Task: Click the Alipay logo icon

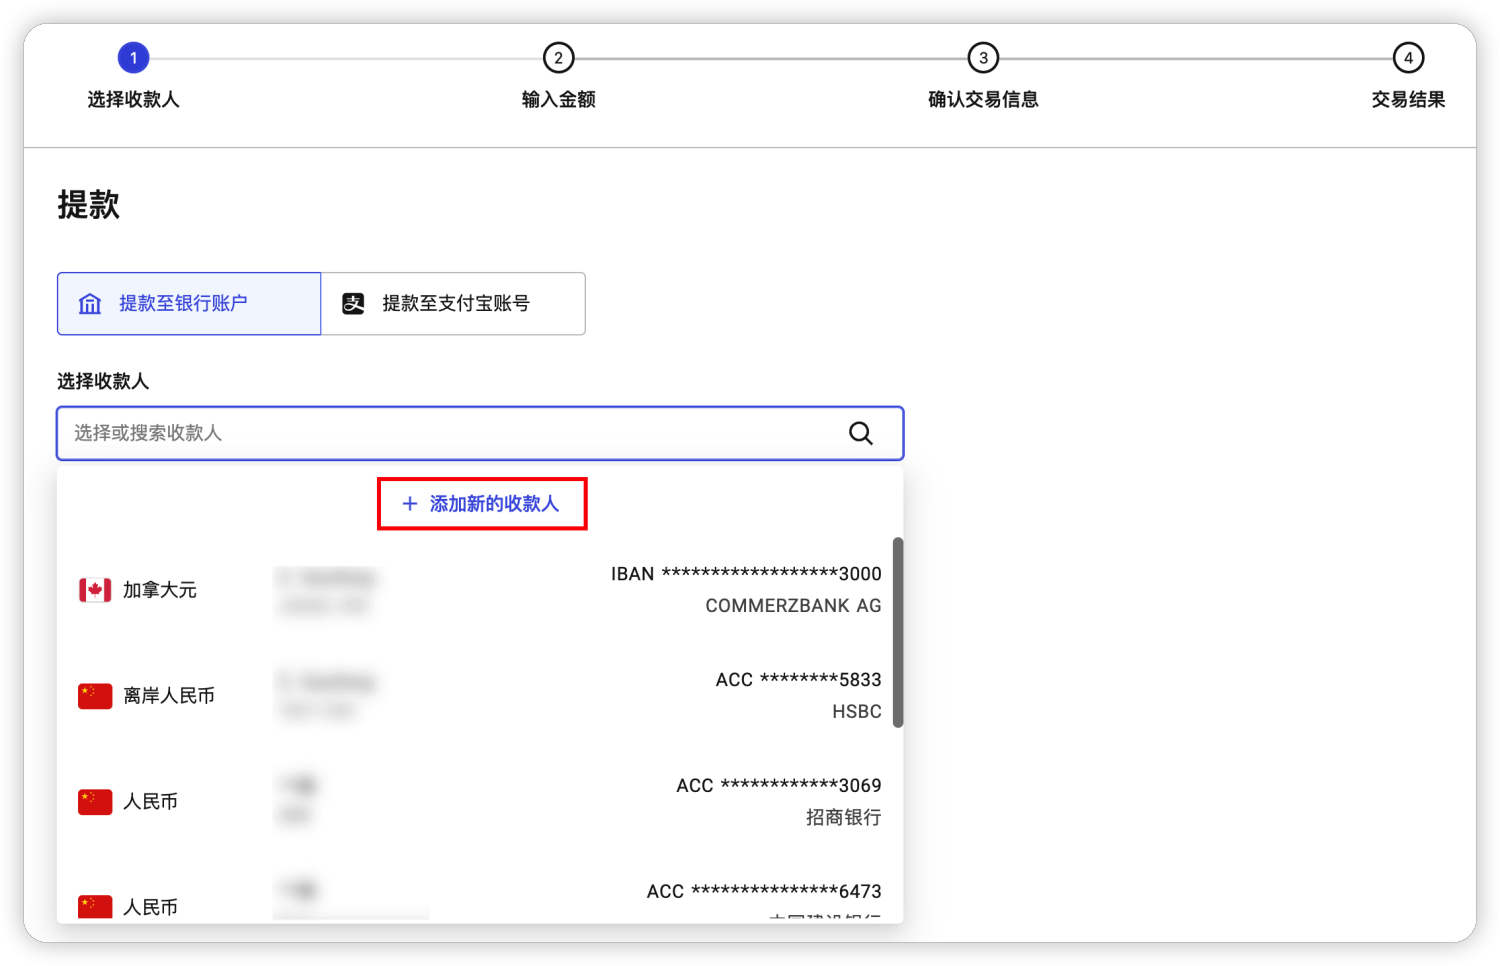Action: pos(353,304)
